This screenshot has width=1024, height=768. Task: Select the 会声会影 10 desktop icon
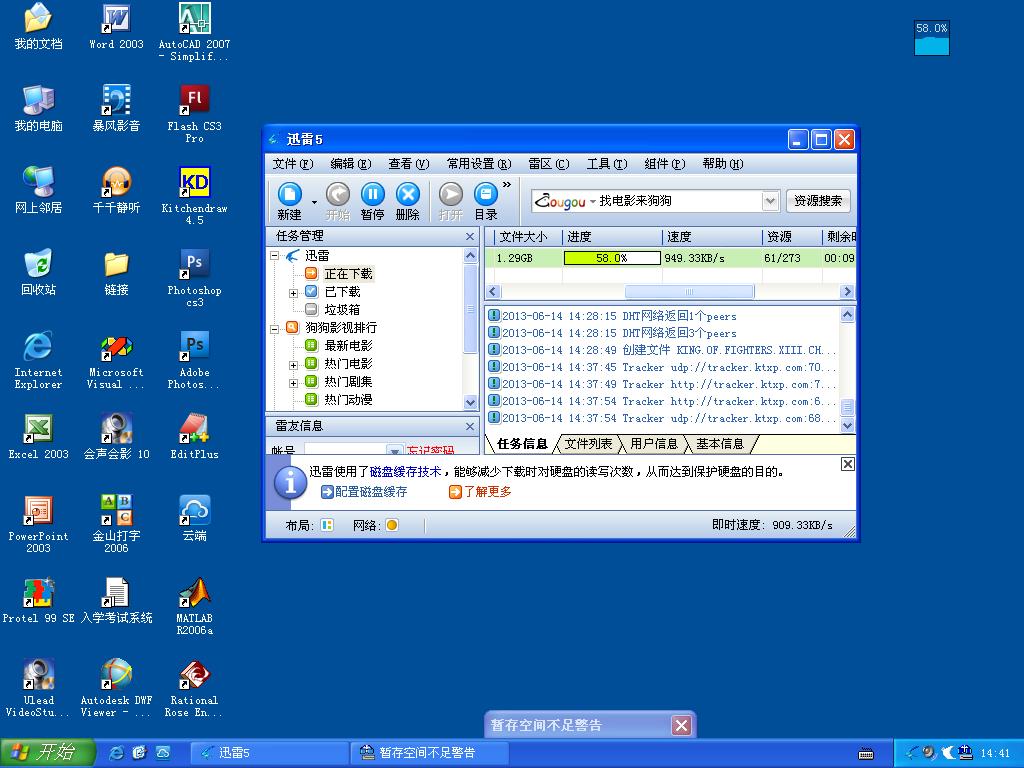pyautogui.click(x=116, y=437)
